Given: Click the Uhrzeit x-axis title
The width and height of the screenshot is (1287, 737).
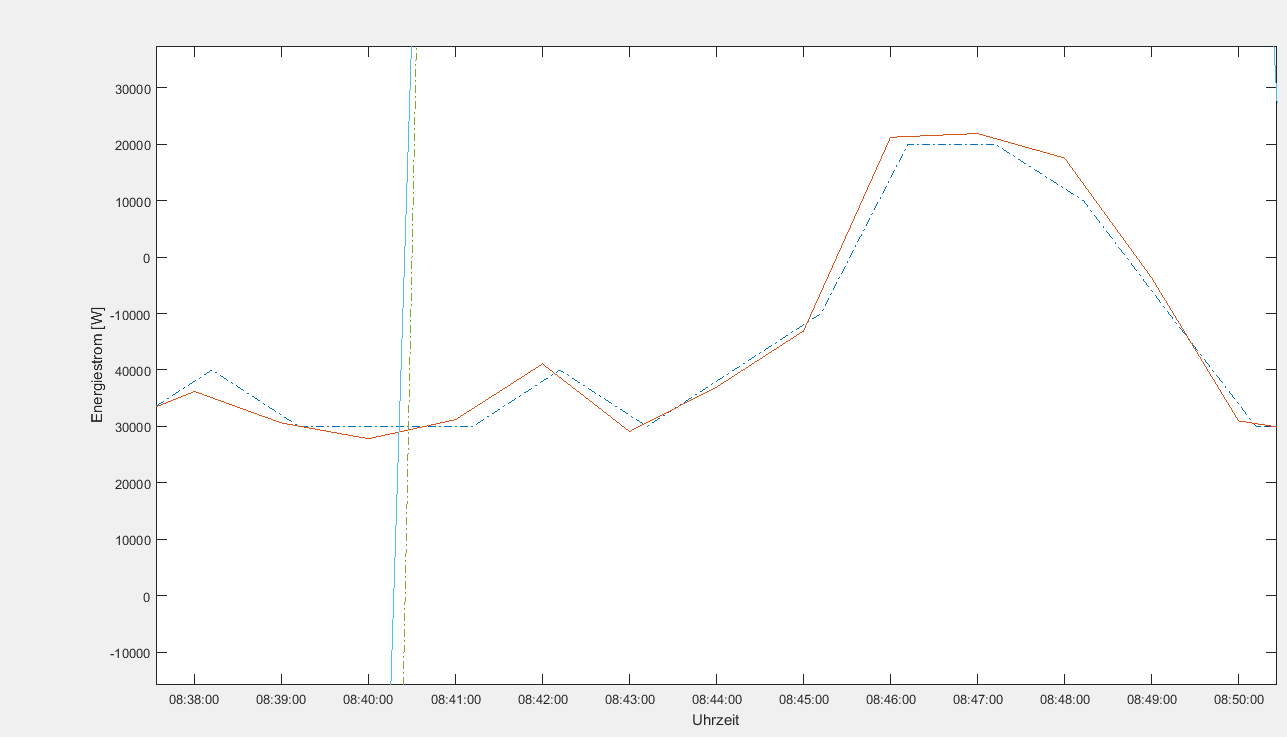Looking at the screenshot, I should pyautogui.click(x=715, y=720).
